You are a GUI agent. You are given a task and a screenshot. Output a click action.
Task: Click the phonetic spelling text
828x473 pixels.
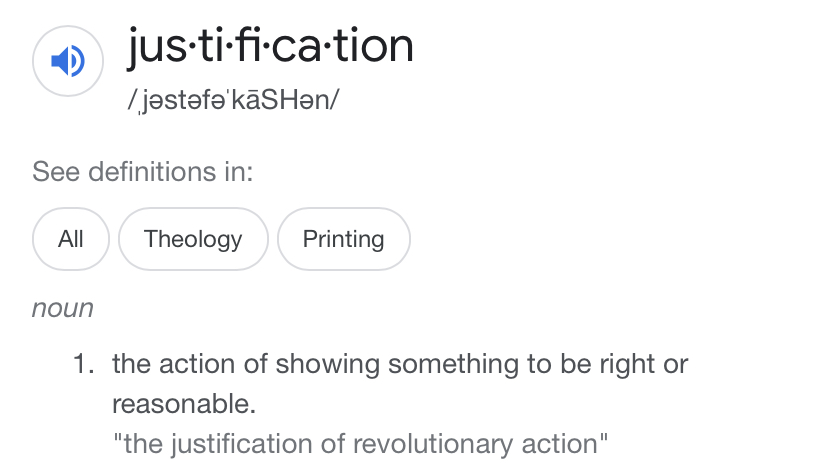[233, 100]
